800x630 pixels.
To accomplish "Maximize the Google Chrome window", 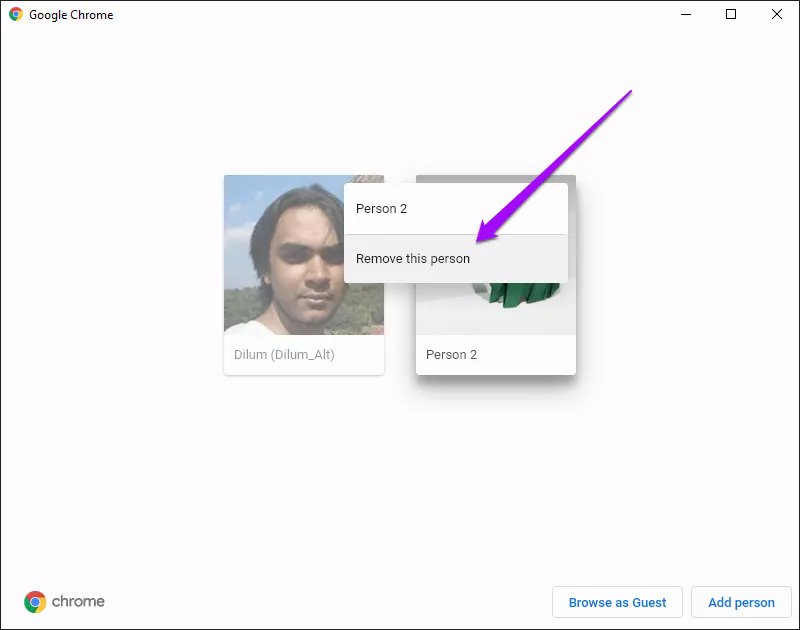I will (731, 14).
